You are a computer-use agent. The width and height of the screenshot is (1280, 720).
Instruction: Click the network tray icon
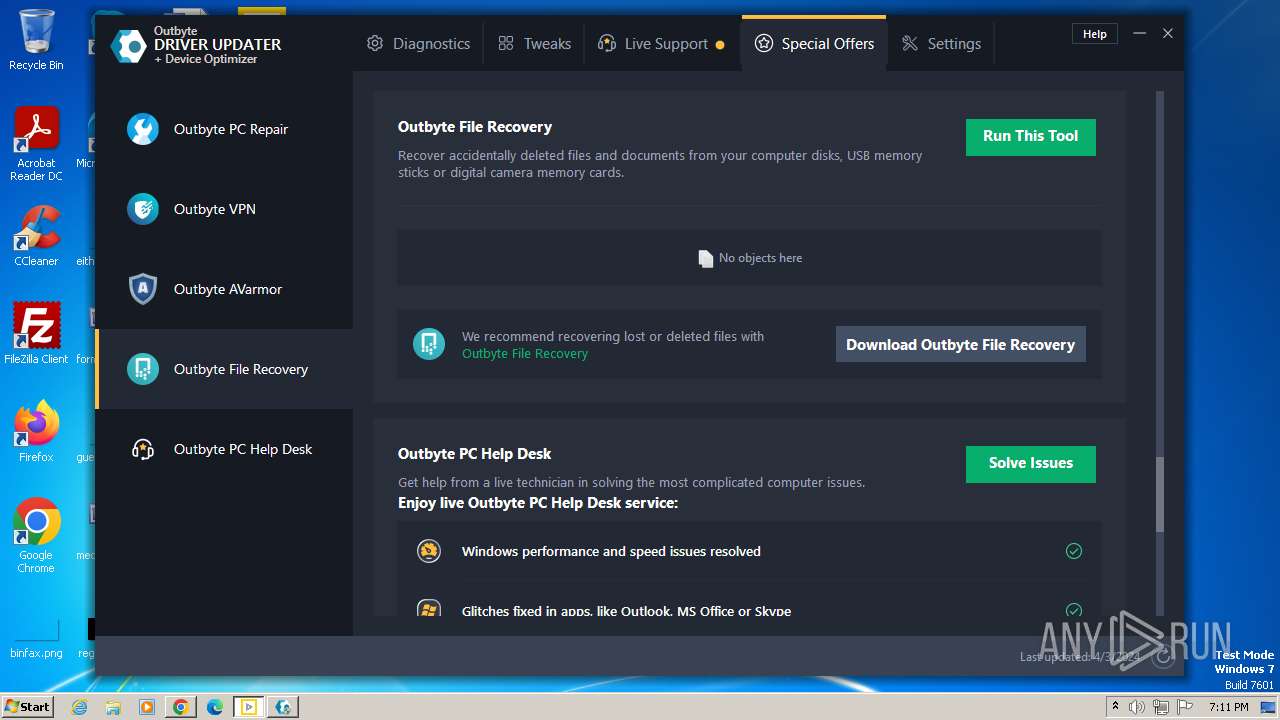(1161, 707)
